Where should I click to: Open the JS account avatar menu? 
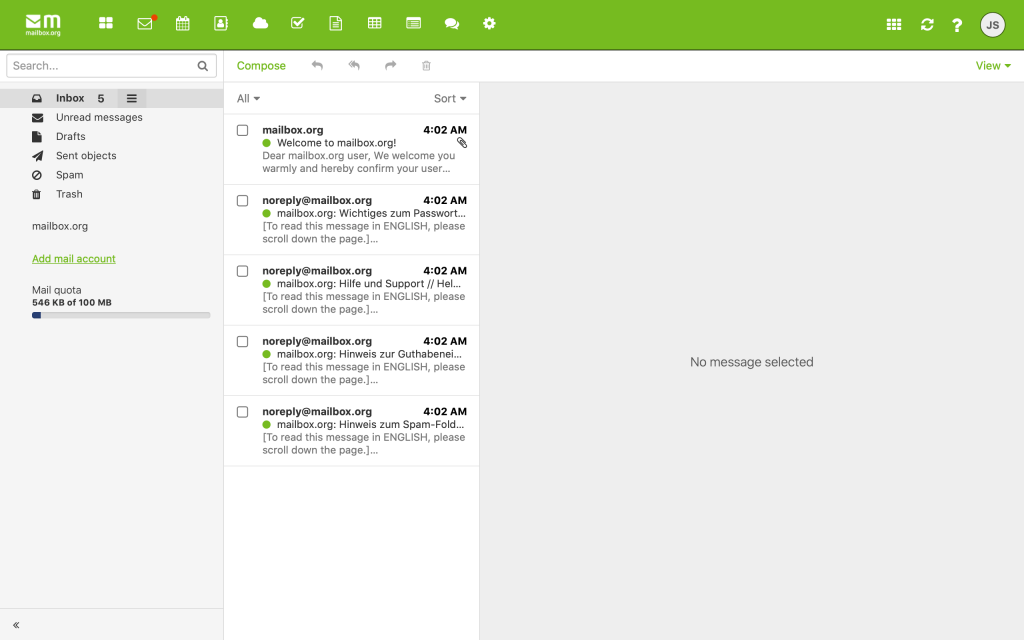992,25
